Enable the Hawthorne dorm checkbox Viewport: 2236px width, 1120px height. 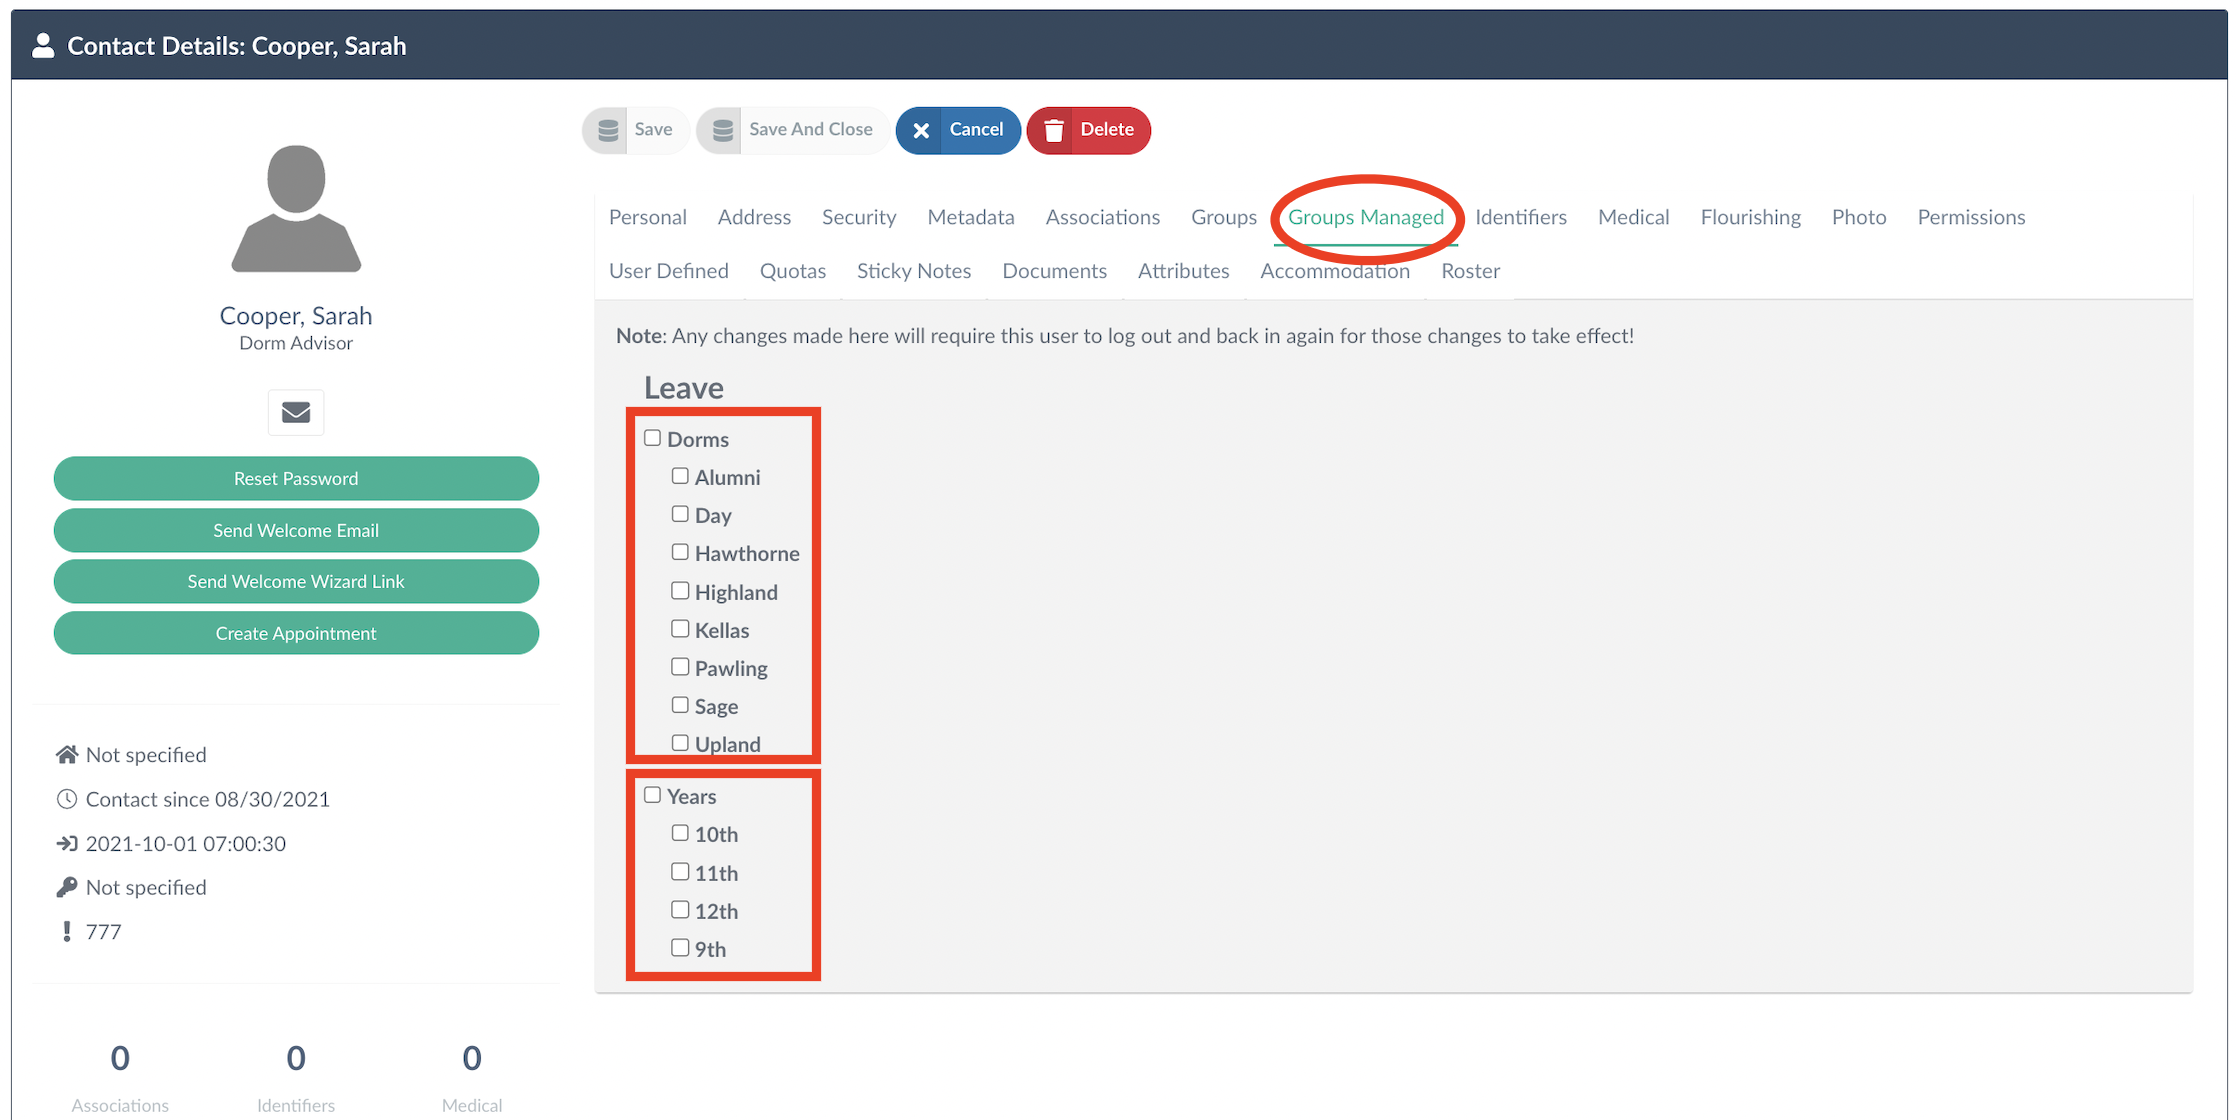(680, 552)
